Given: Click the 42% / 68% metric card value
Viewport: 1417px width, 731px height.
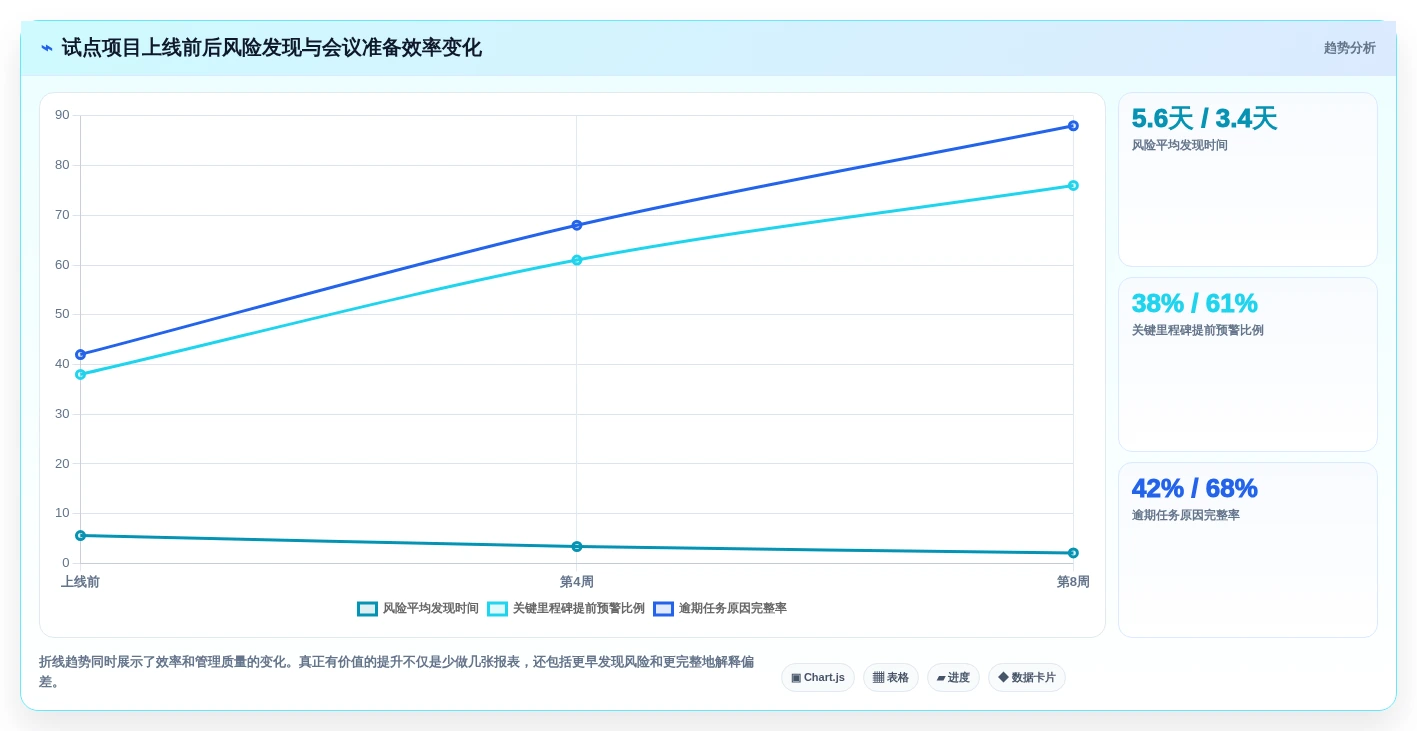Looking at the screenshot, I should [x=1194, y=488].
